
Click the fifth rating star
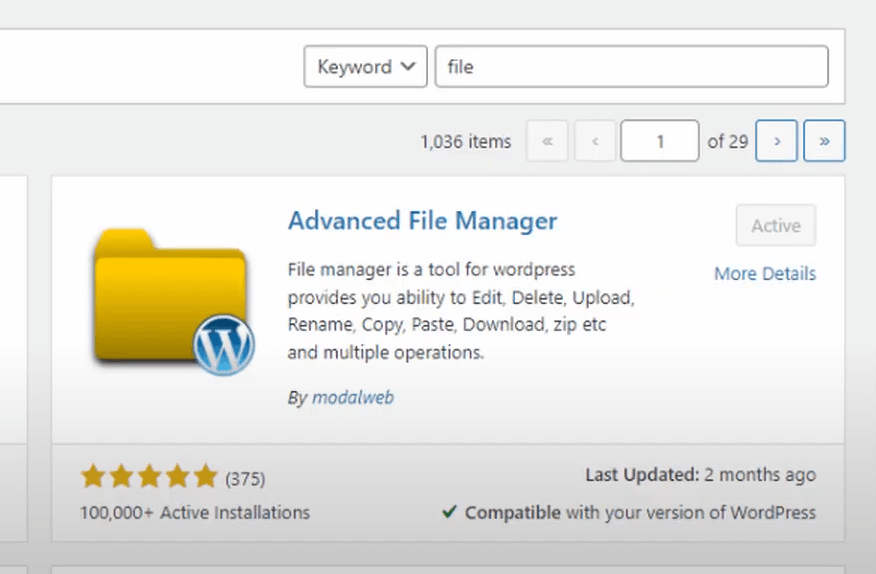click(205, 477)
